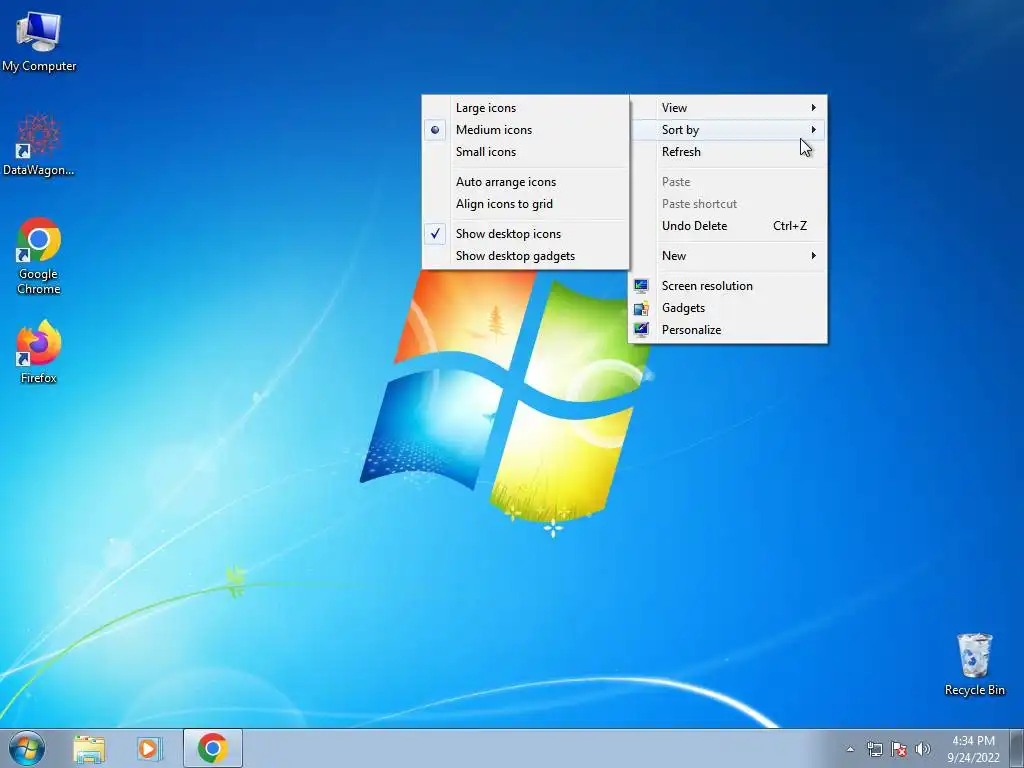Launch Windows Media Player from the taskbar
This screenshot has height=768, width=1024.
click(x=149, y=748)
